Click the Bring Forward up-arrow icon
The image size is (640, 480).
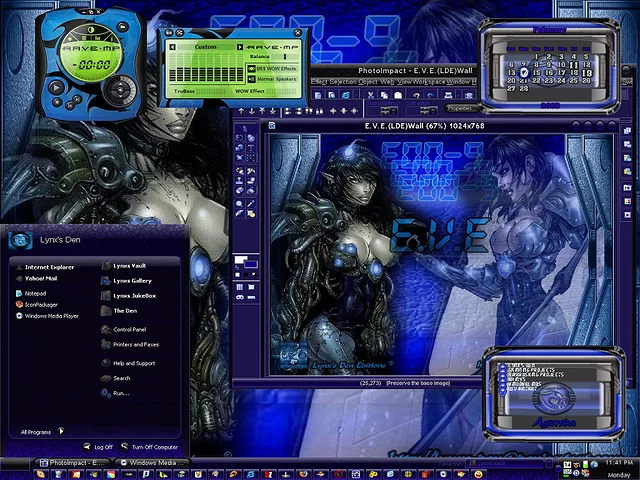[x=241, y=111]
